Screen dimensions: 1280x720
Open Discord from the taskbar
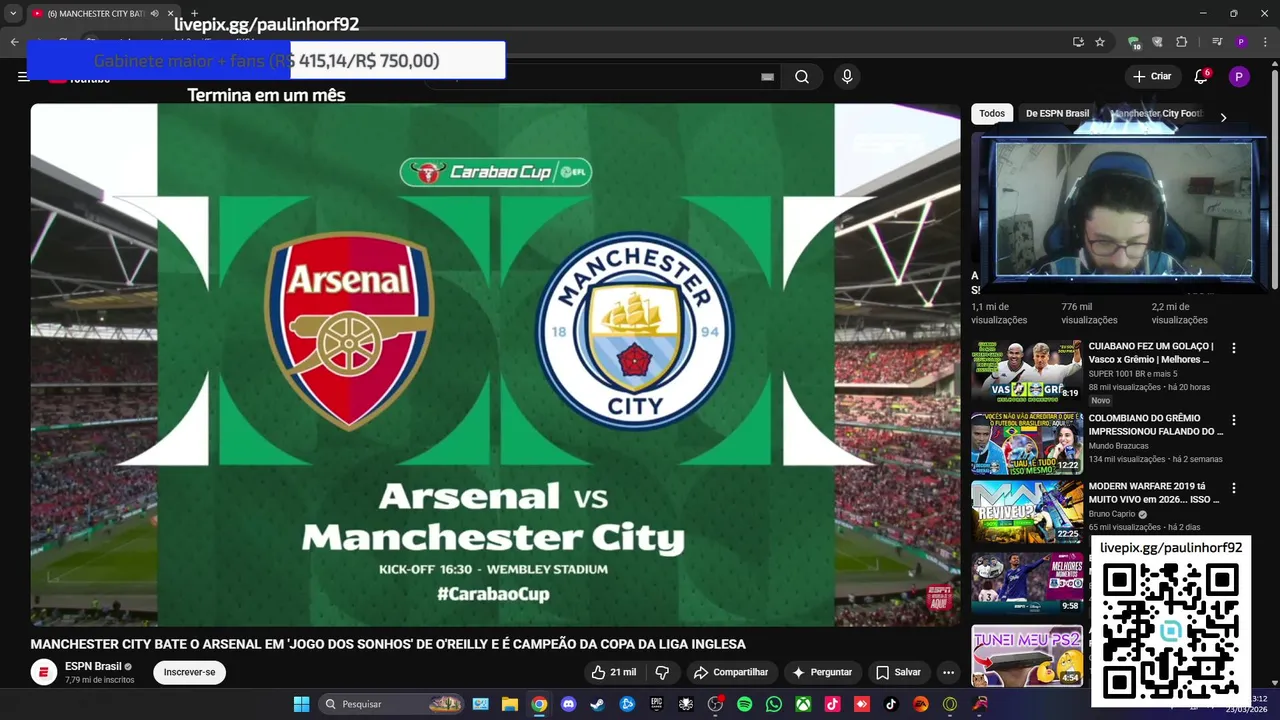tap(568, 704)
